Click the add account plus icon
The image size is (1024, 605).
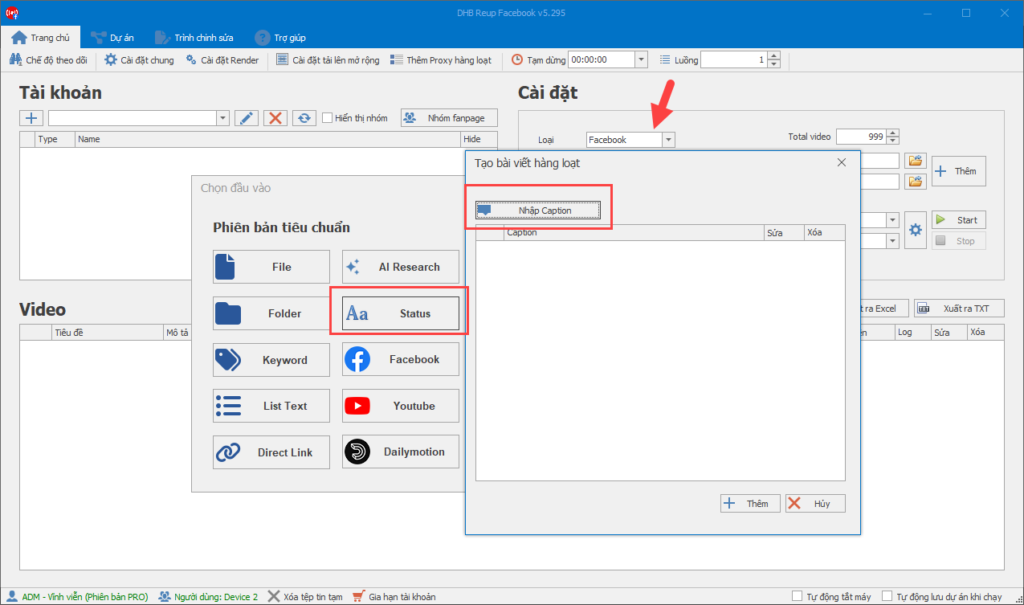pyautogui.click(x=31, y=118)
